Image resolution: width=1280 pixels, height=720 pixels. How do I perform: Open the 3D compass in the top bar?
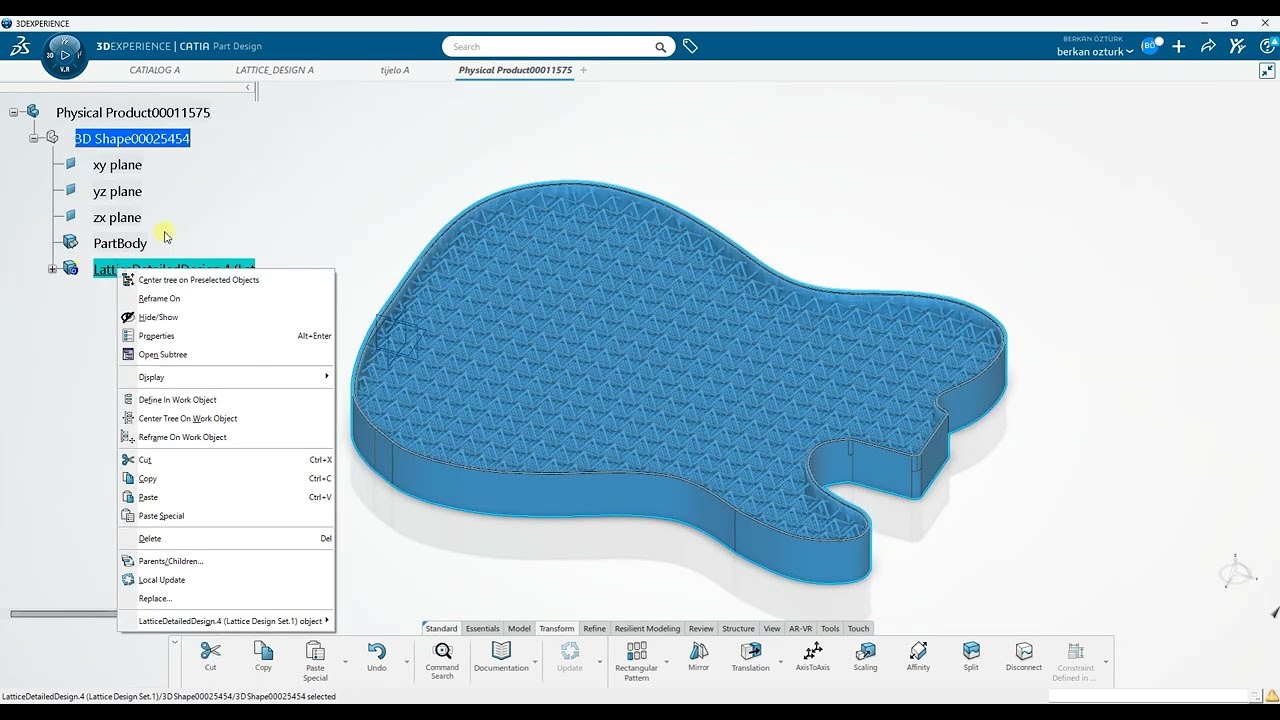coord(65,55)
